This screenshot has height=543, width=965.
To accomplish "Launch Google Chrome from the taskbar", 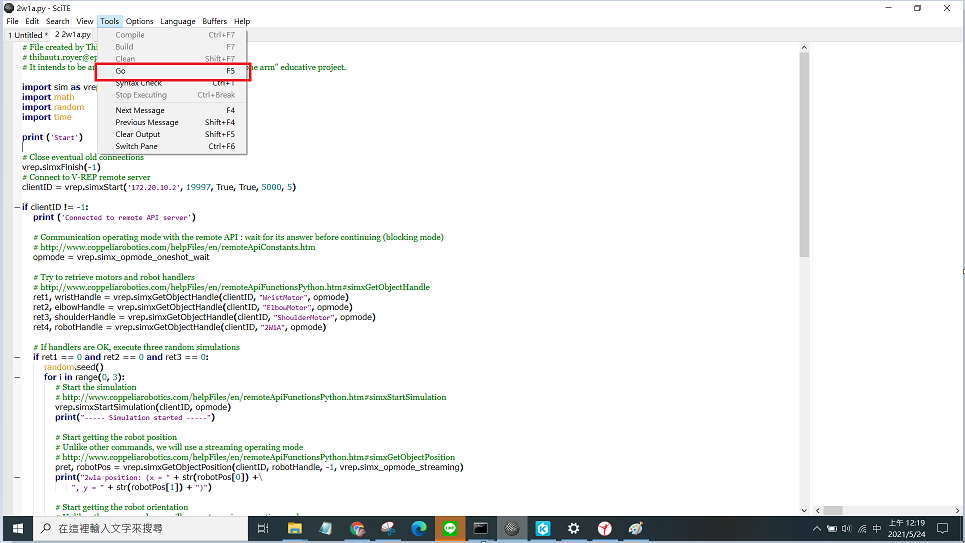I will [x=357, y=528].
